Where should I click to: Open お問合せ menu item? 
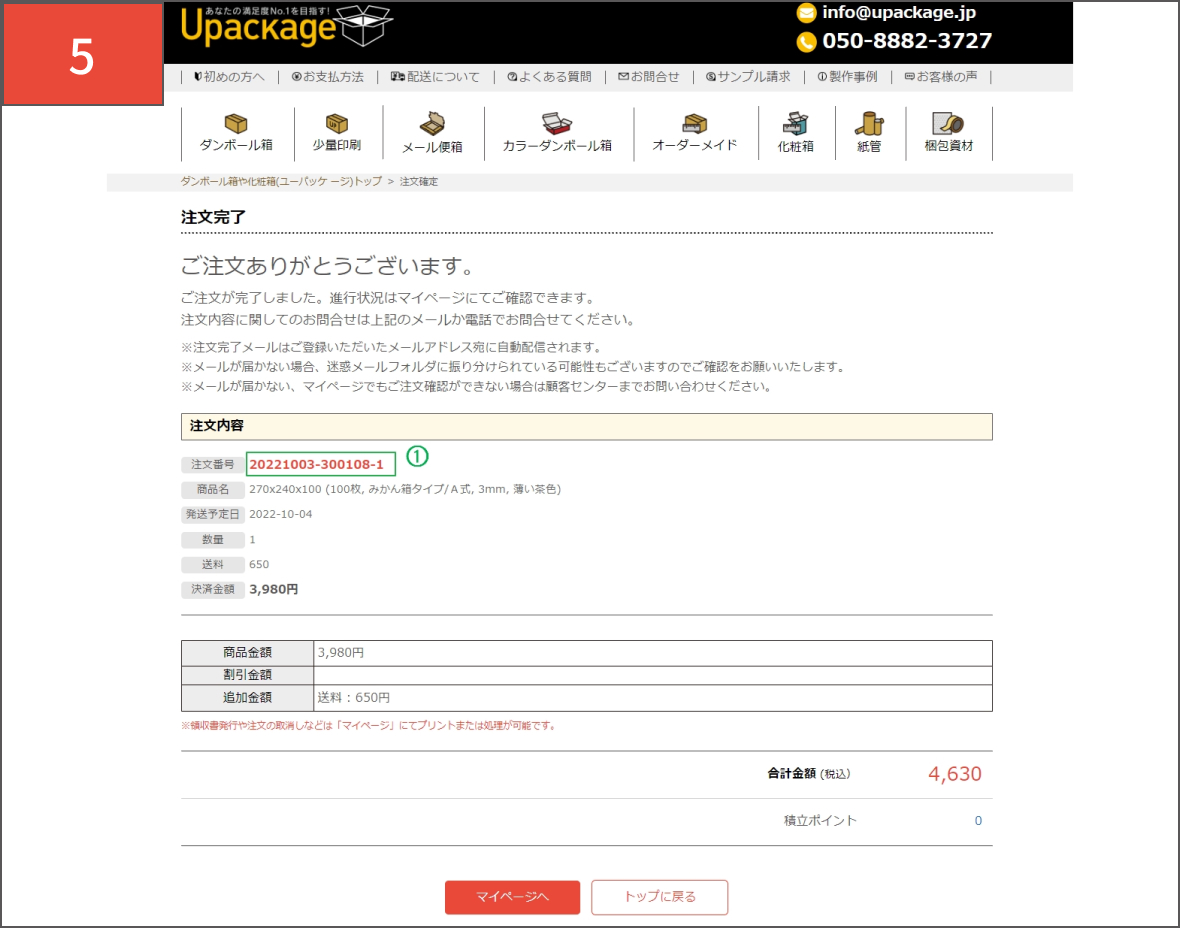(649, 77)
